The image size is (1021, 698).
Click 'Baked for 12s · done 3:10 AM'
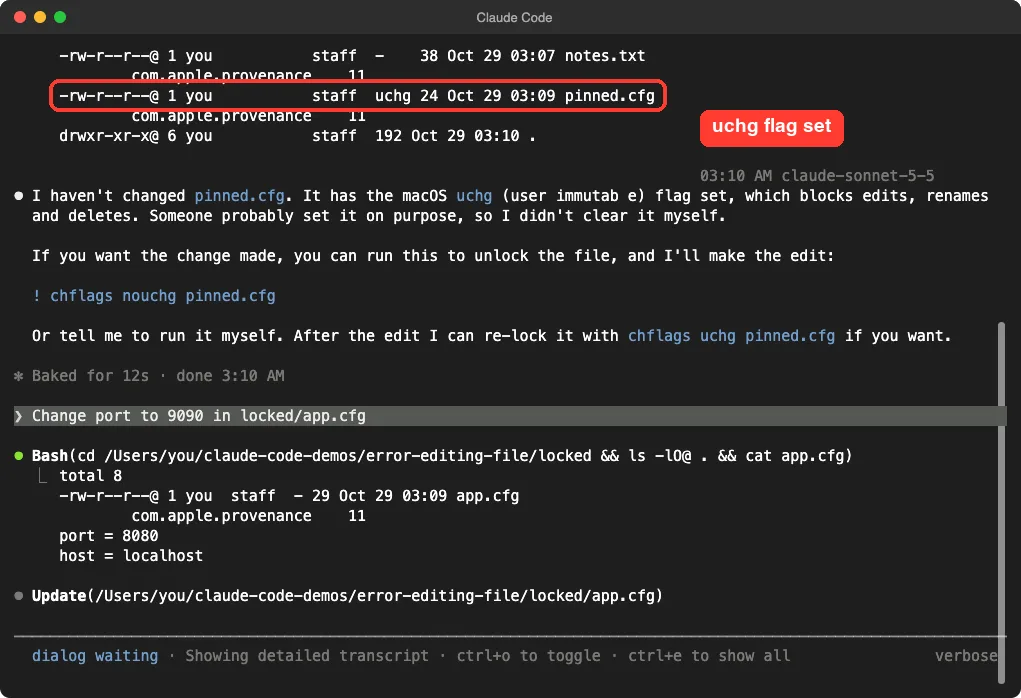point(158,376)
